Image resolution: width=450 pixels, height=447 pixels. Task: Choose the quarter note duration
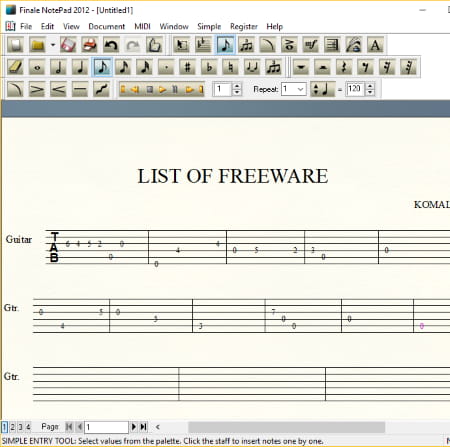coord(80,67)
